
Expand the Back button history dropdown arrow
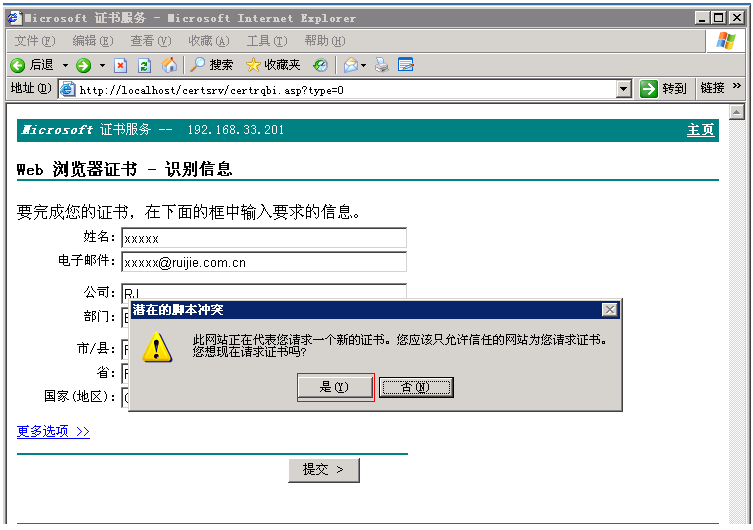click(x=66, y=65)
